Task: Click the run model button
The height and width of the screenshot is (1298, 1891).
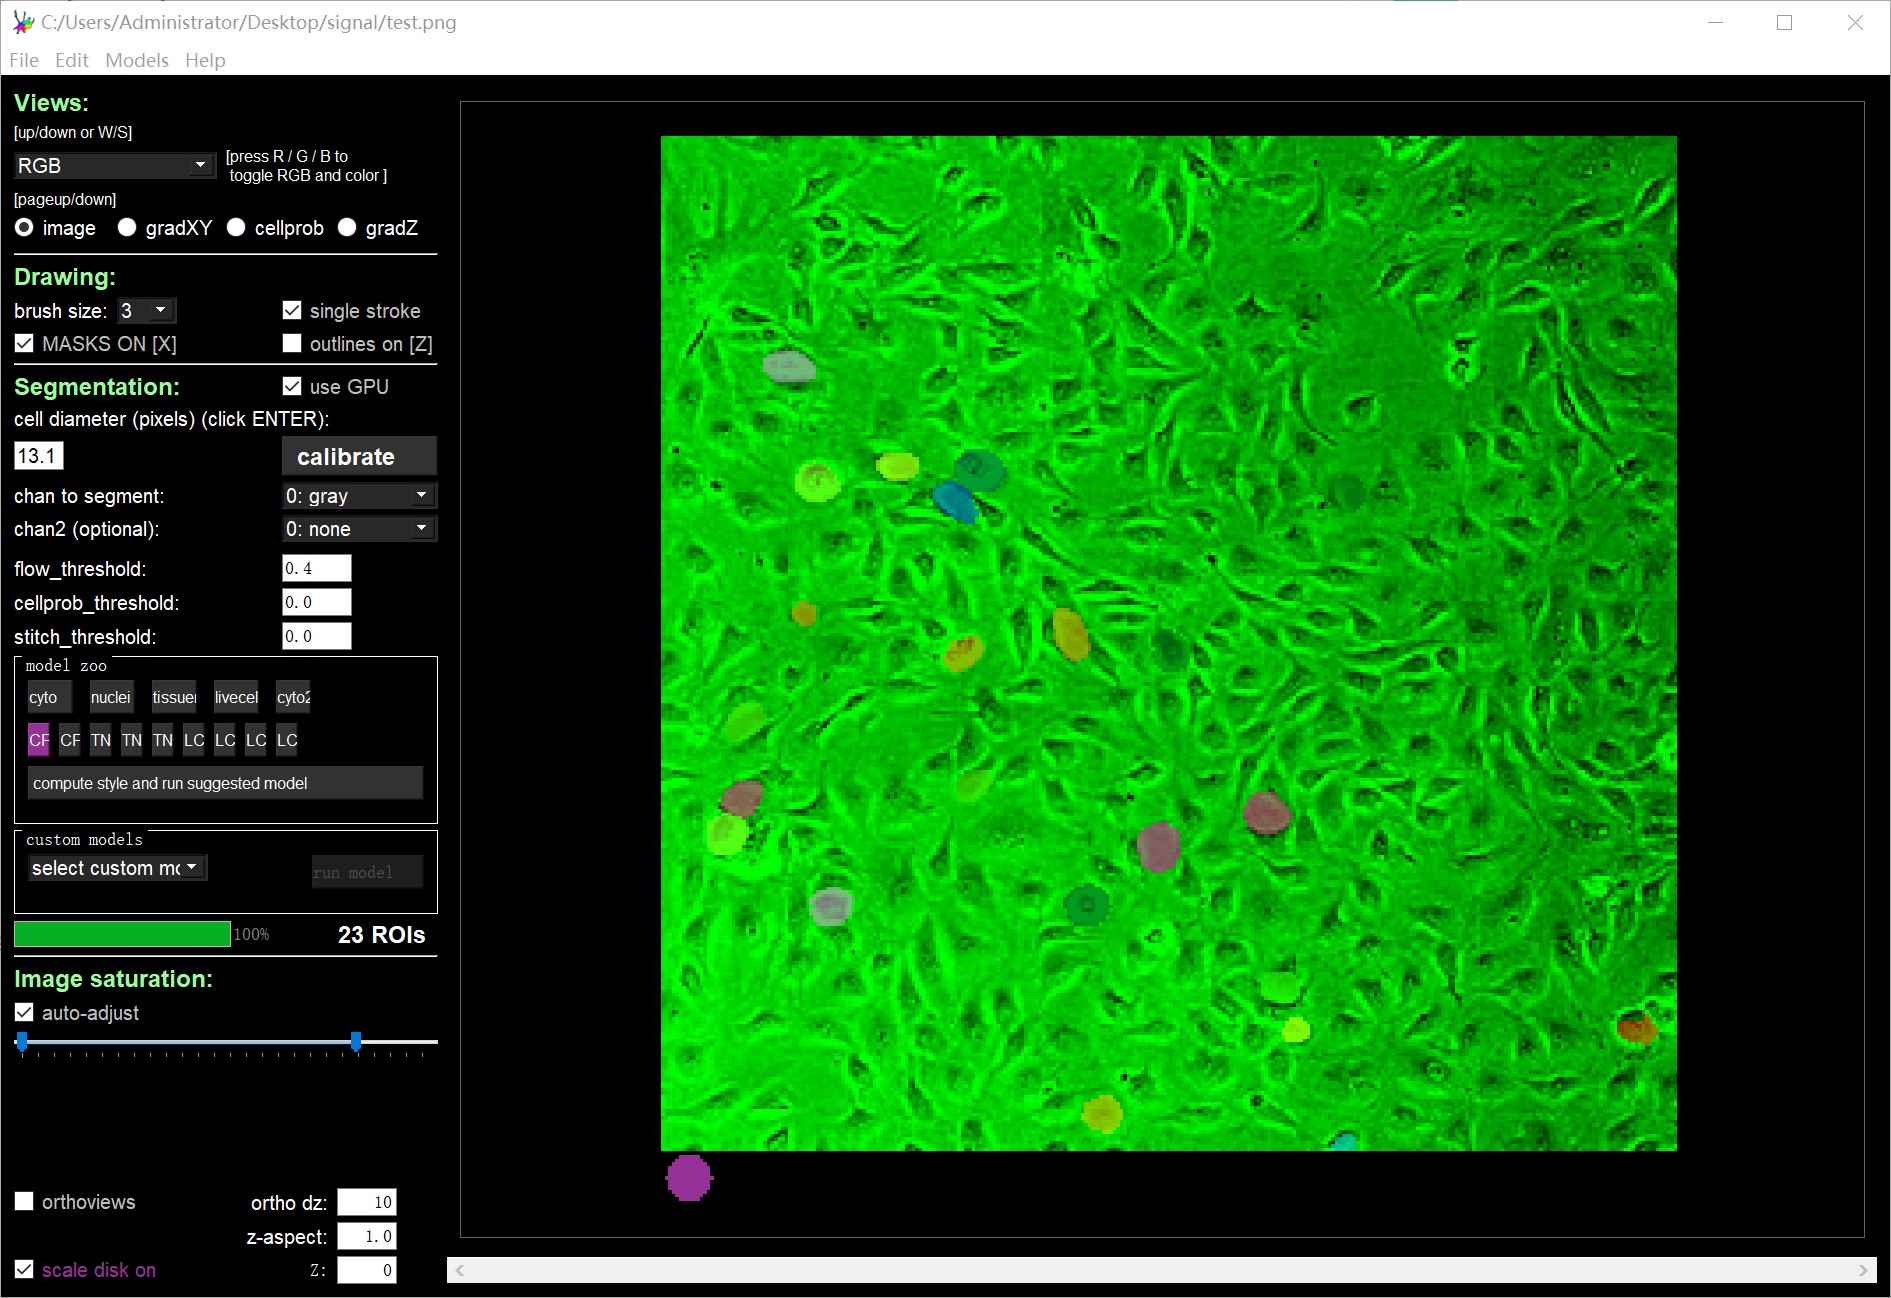Action: pos(367,872)
